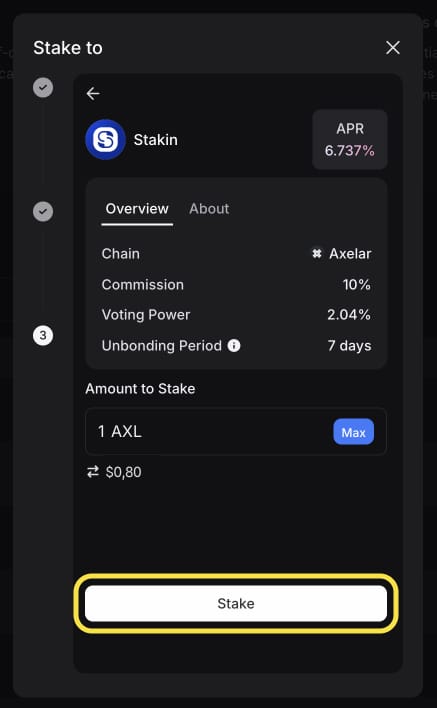Click the Axelar chain name
The image size is (437, 708).
pyautogui.click(x=350, y=253)
